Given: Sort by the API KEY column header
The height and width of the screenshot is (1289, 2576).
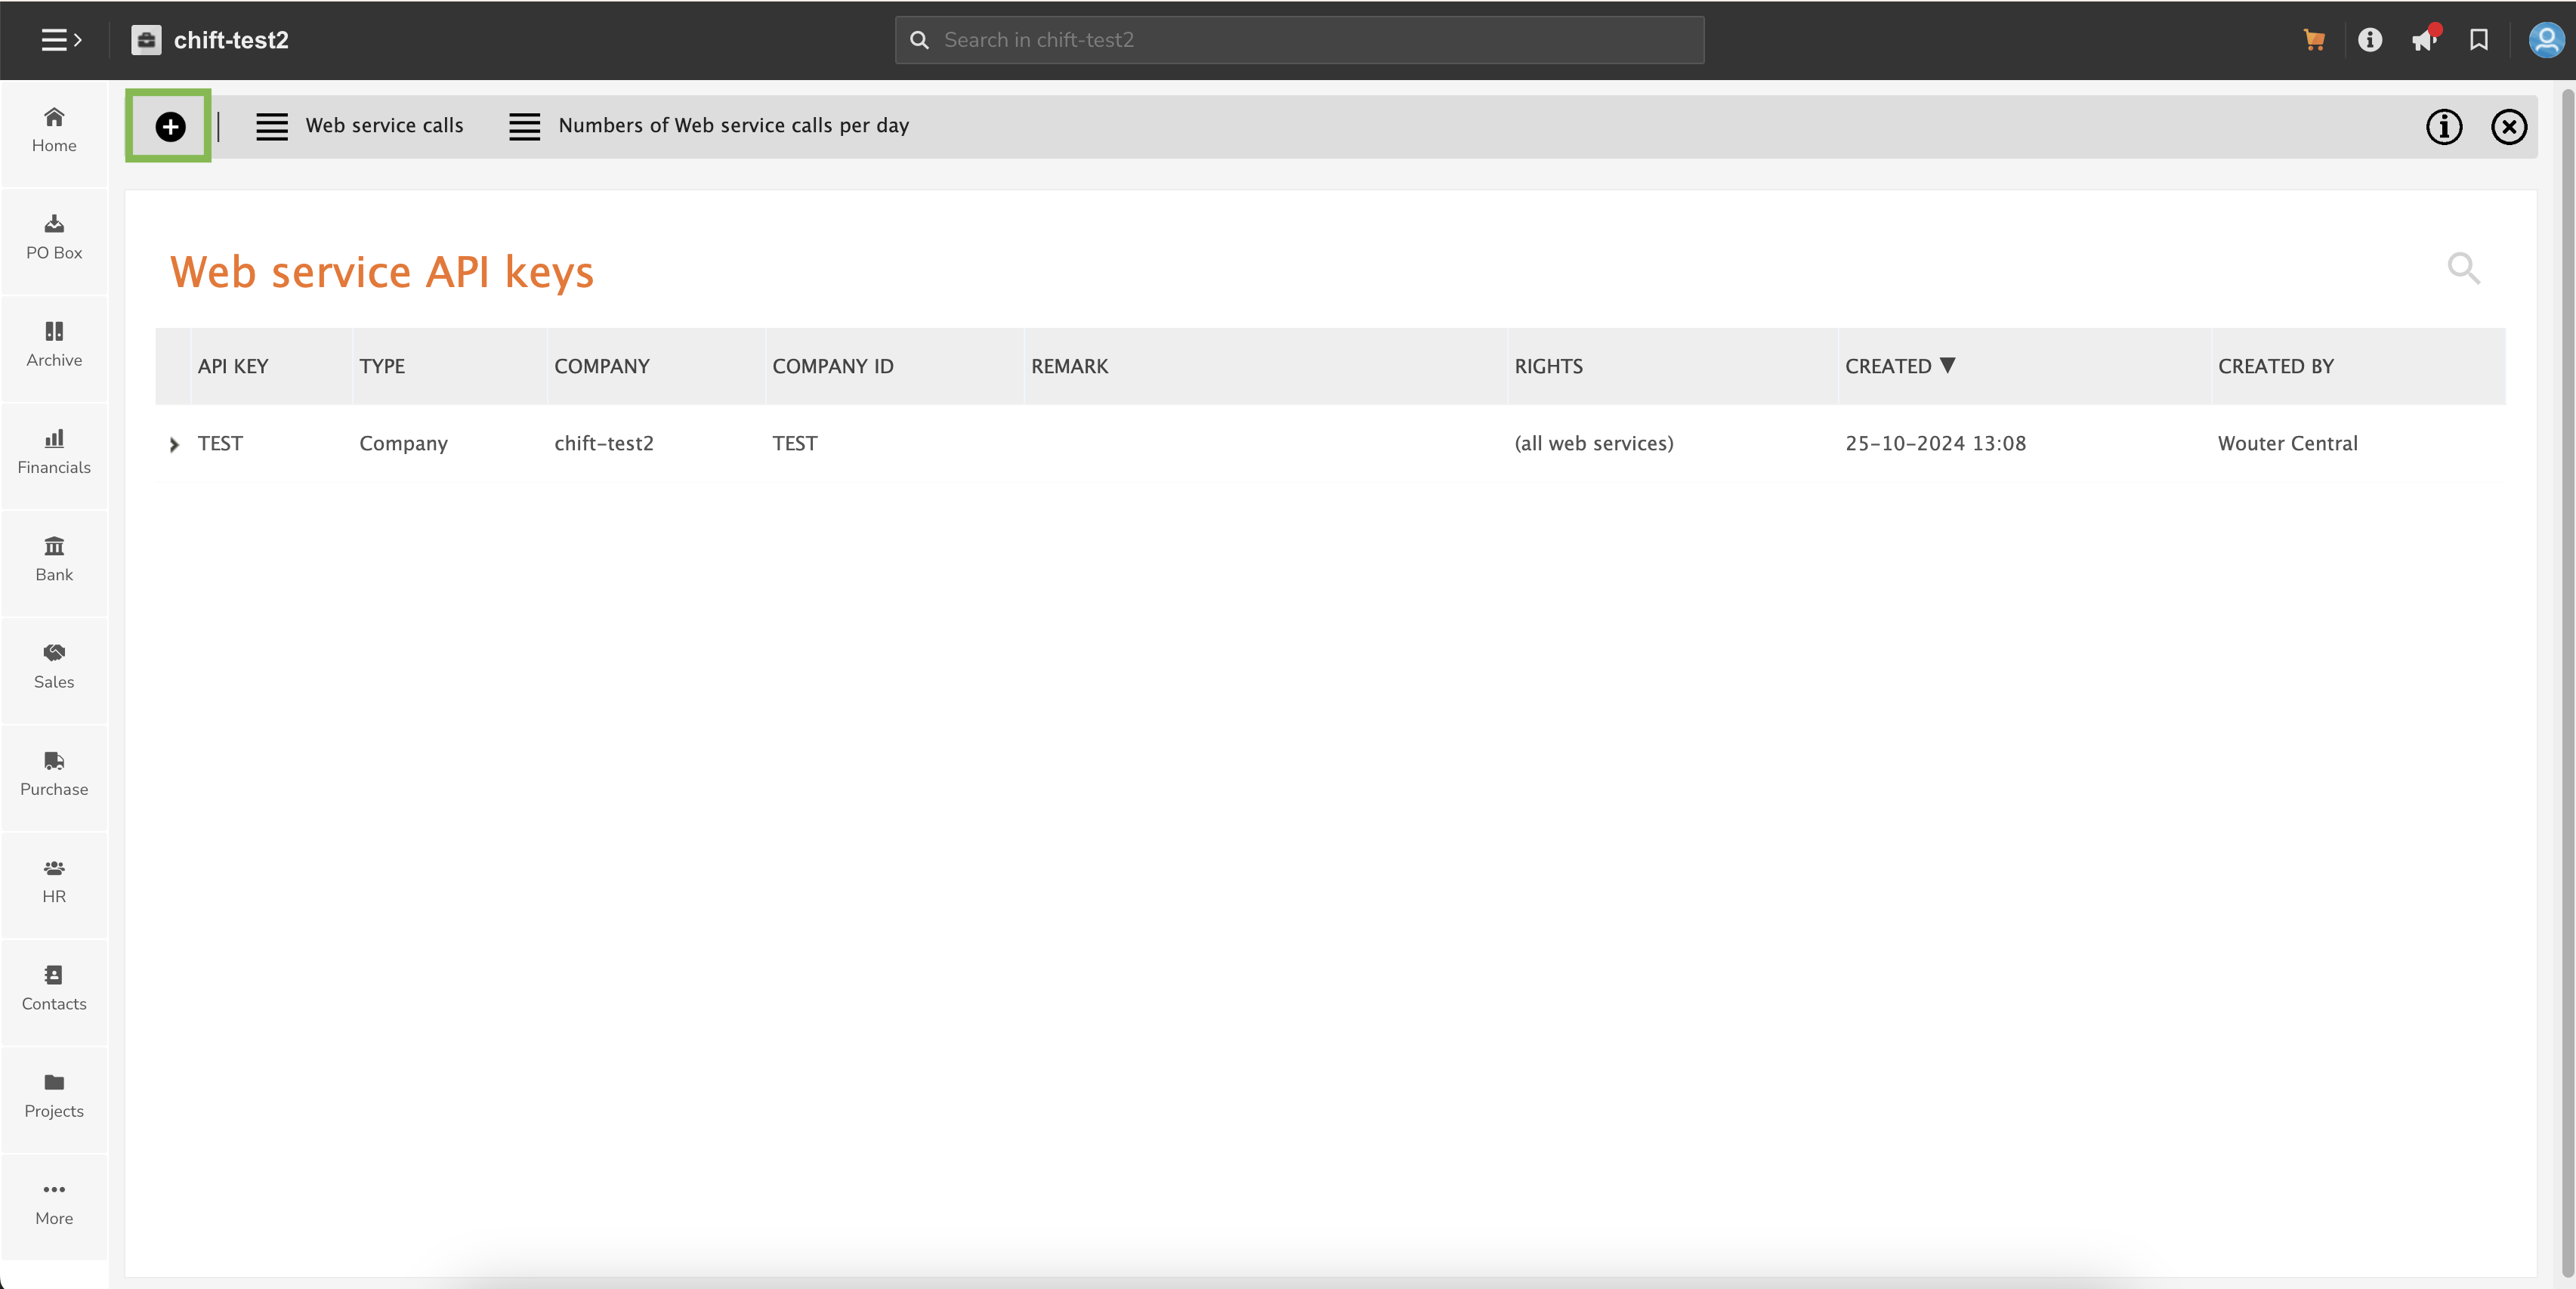Looking at the screenshot, I should [x=233, y=366].
